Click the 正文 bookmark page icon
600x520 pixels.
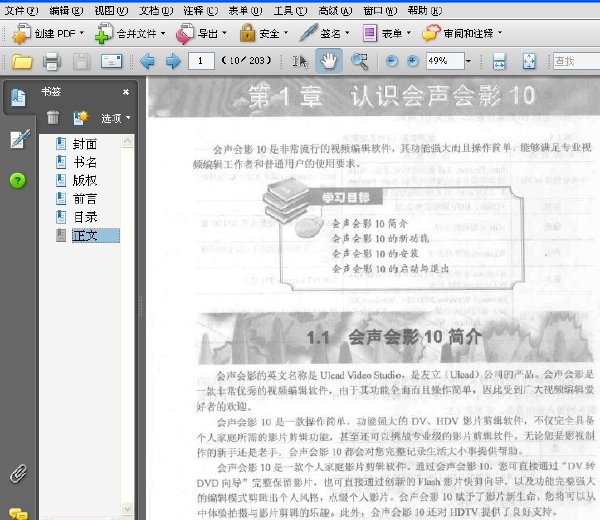(x=61, y=235)
